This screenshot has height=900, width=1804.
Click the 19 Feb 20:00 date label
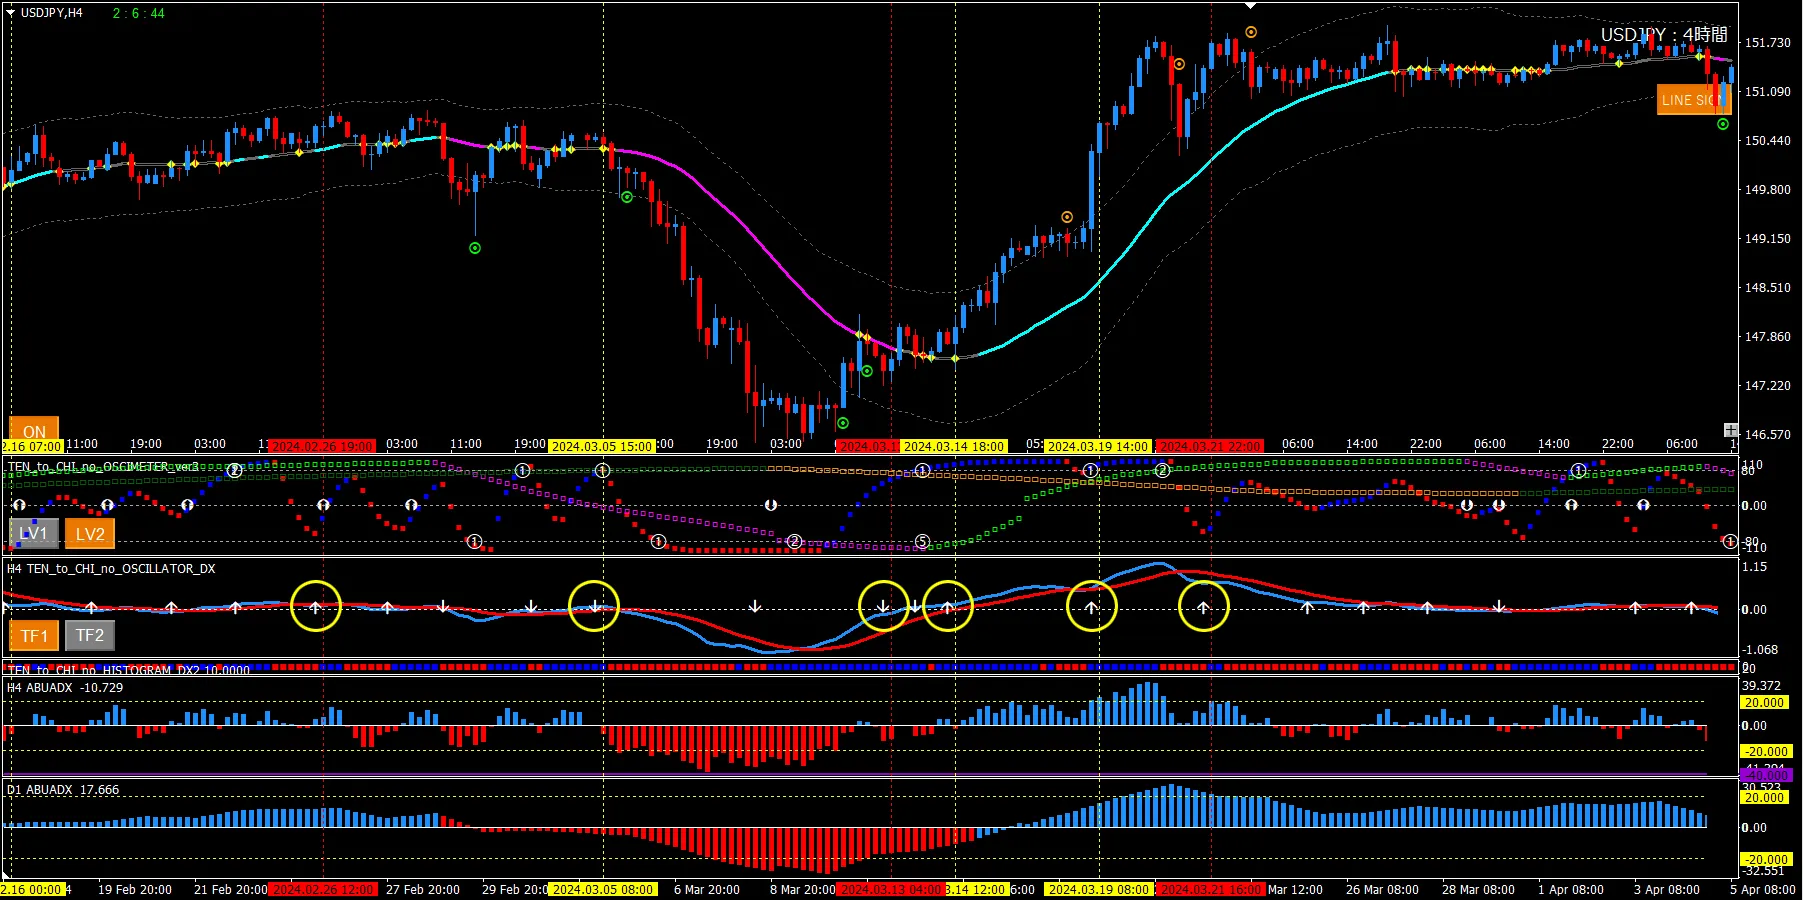[x=135, y=889]
